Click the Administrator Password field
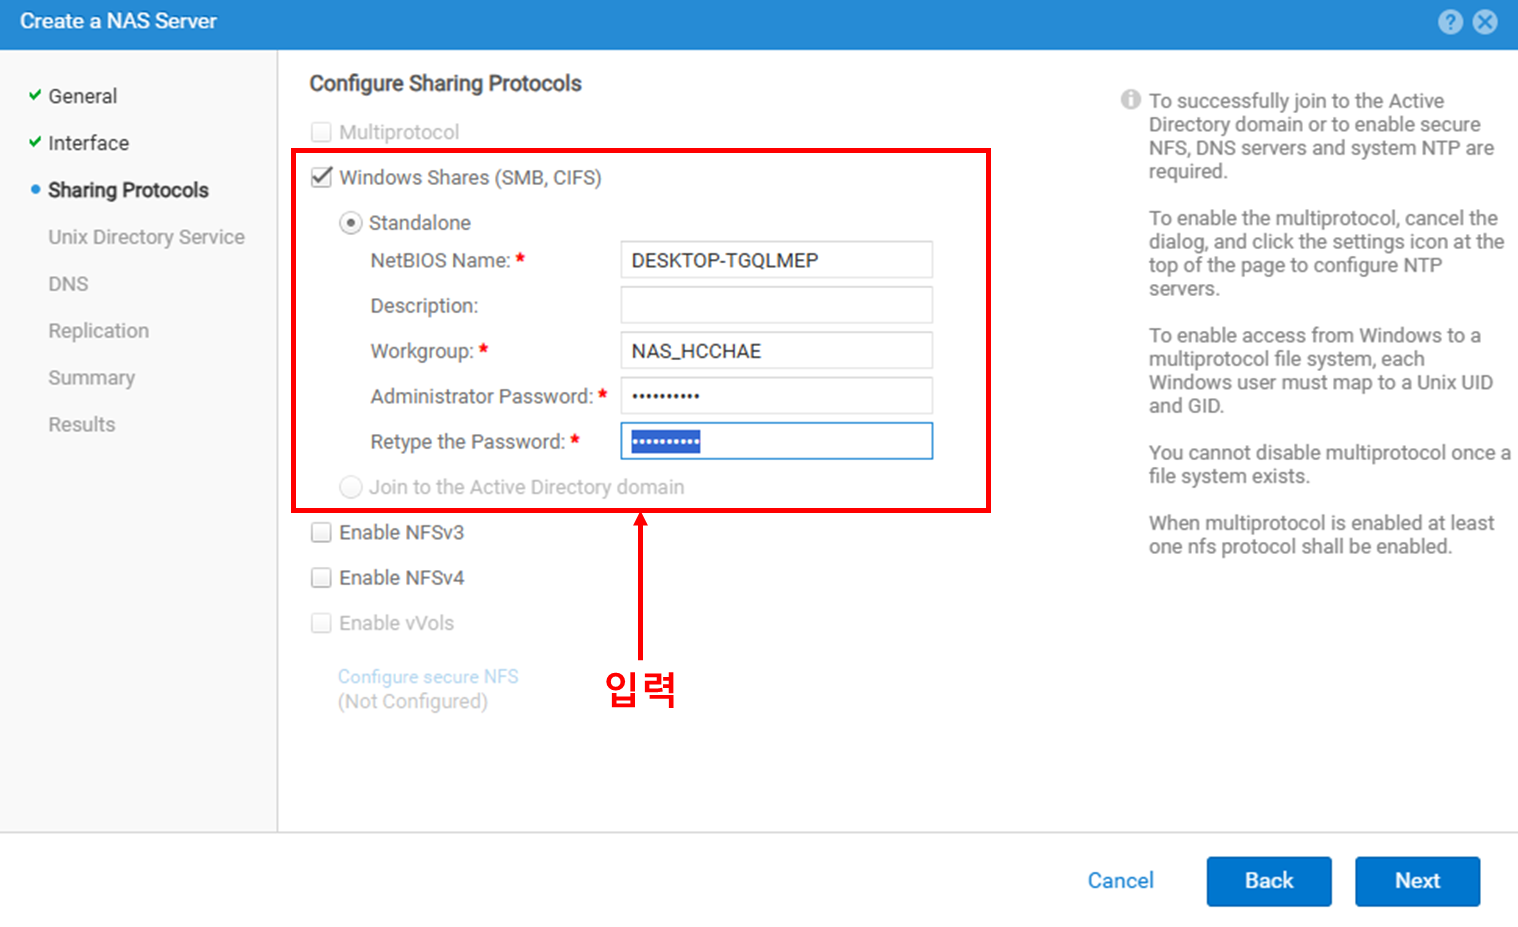Viewport: 1518px width, 927px height. (x=776, y=396)
